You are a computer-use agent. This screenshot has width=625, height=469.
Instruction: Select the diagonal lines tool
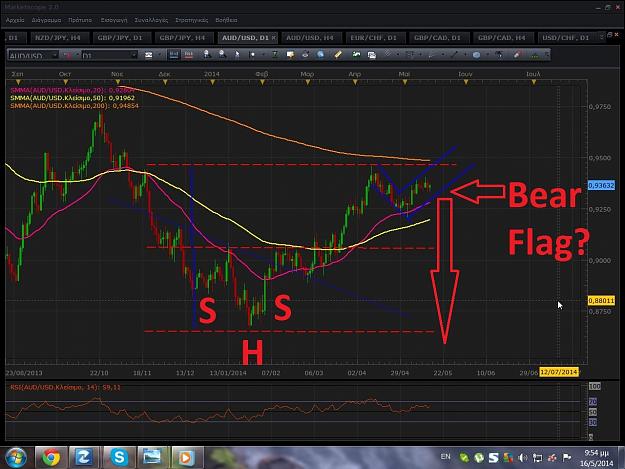pos(387,55)
